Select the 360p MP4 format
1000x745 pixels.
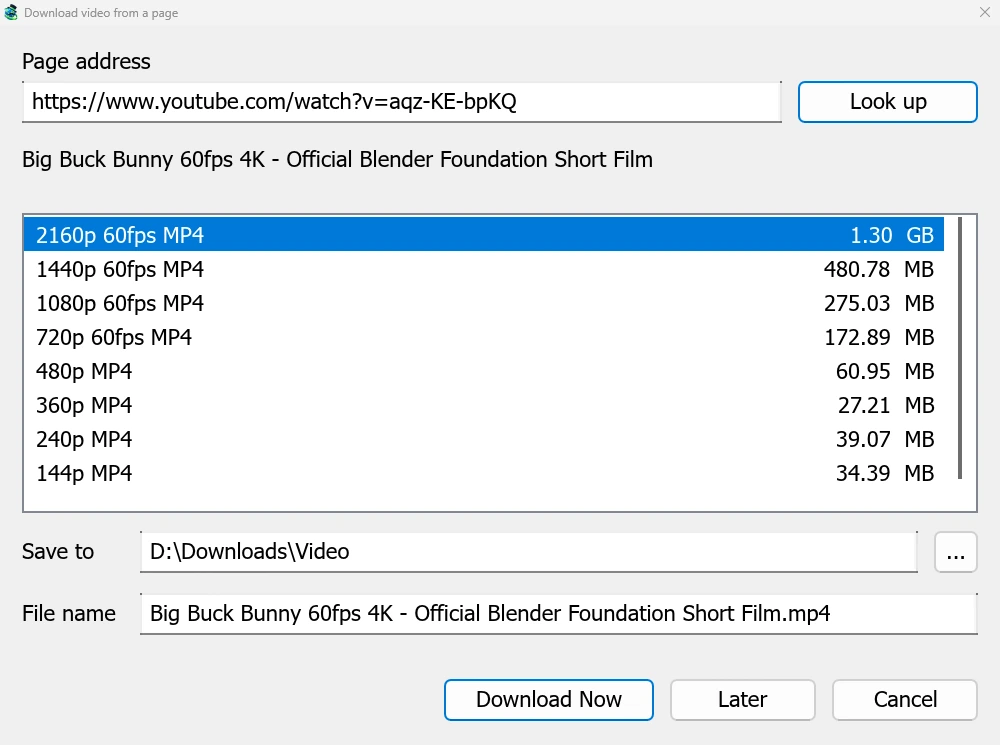coord(483,405)
